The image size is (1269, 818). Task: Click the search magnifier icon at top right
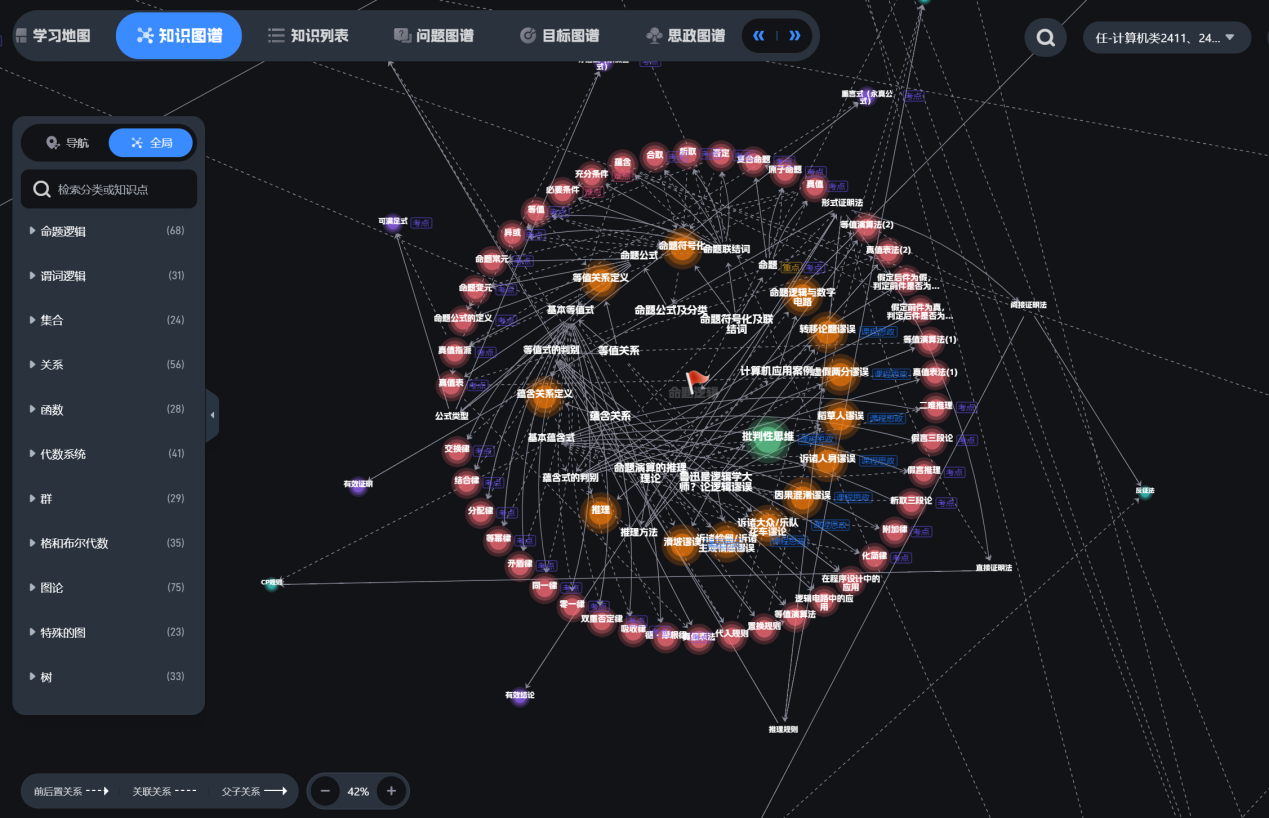(x=1045, y=38)
